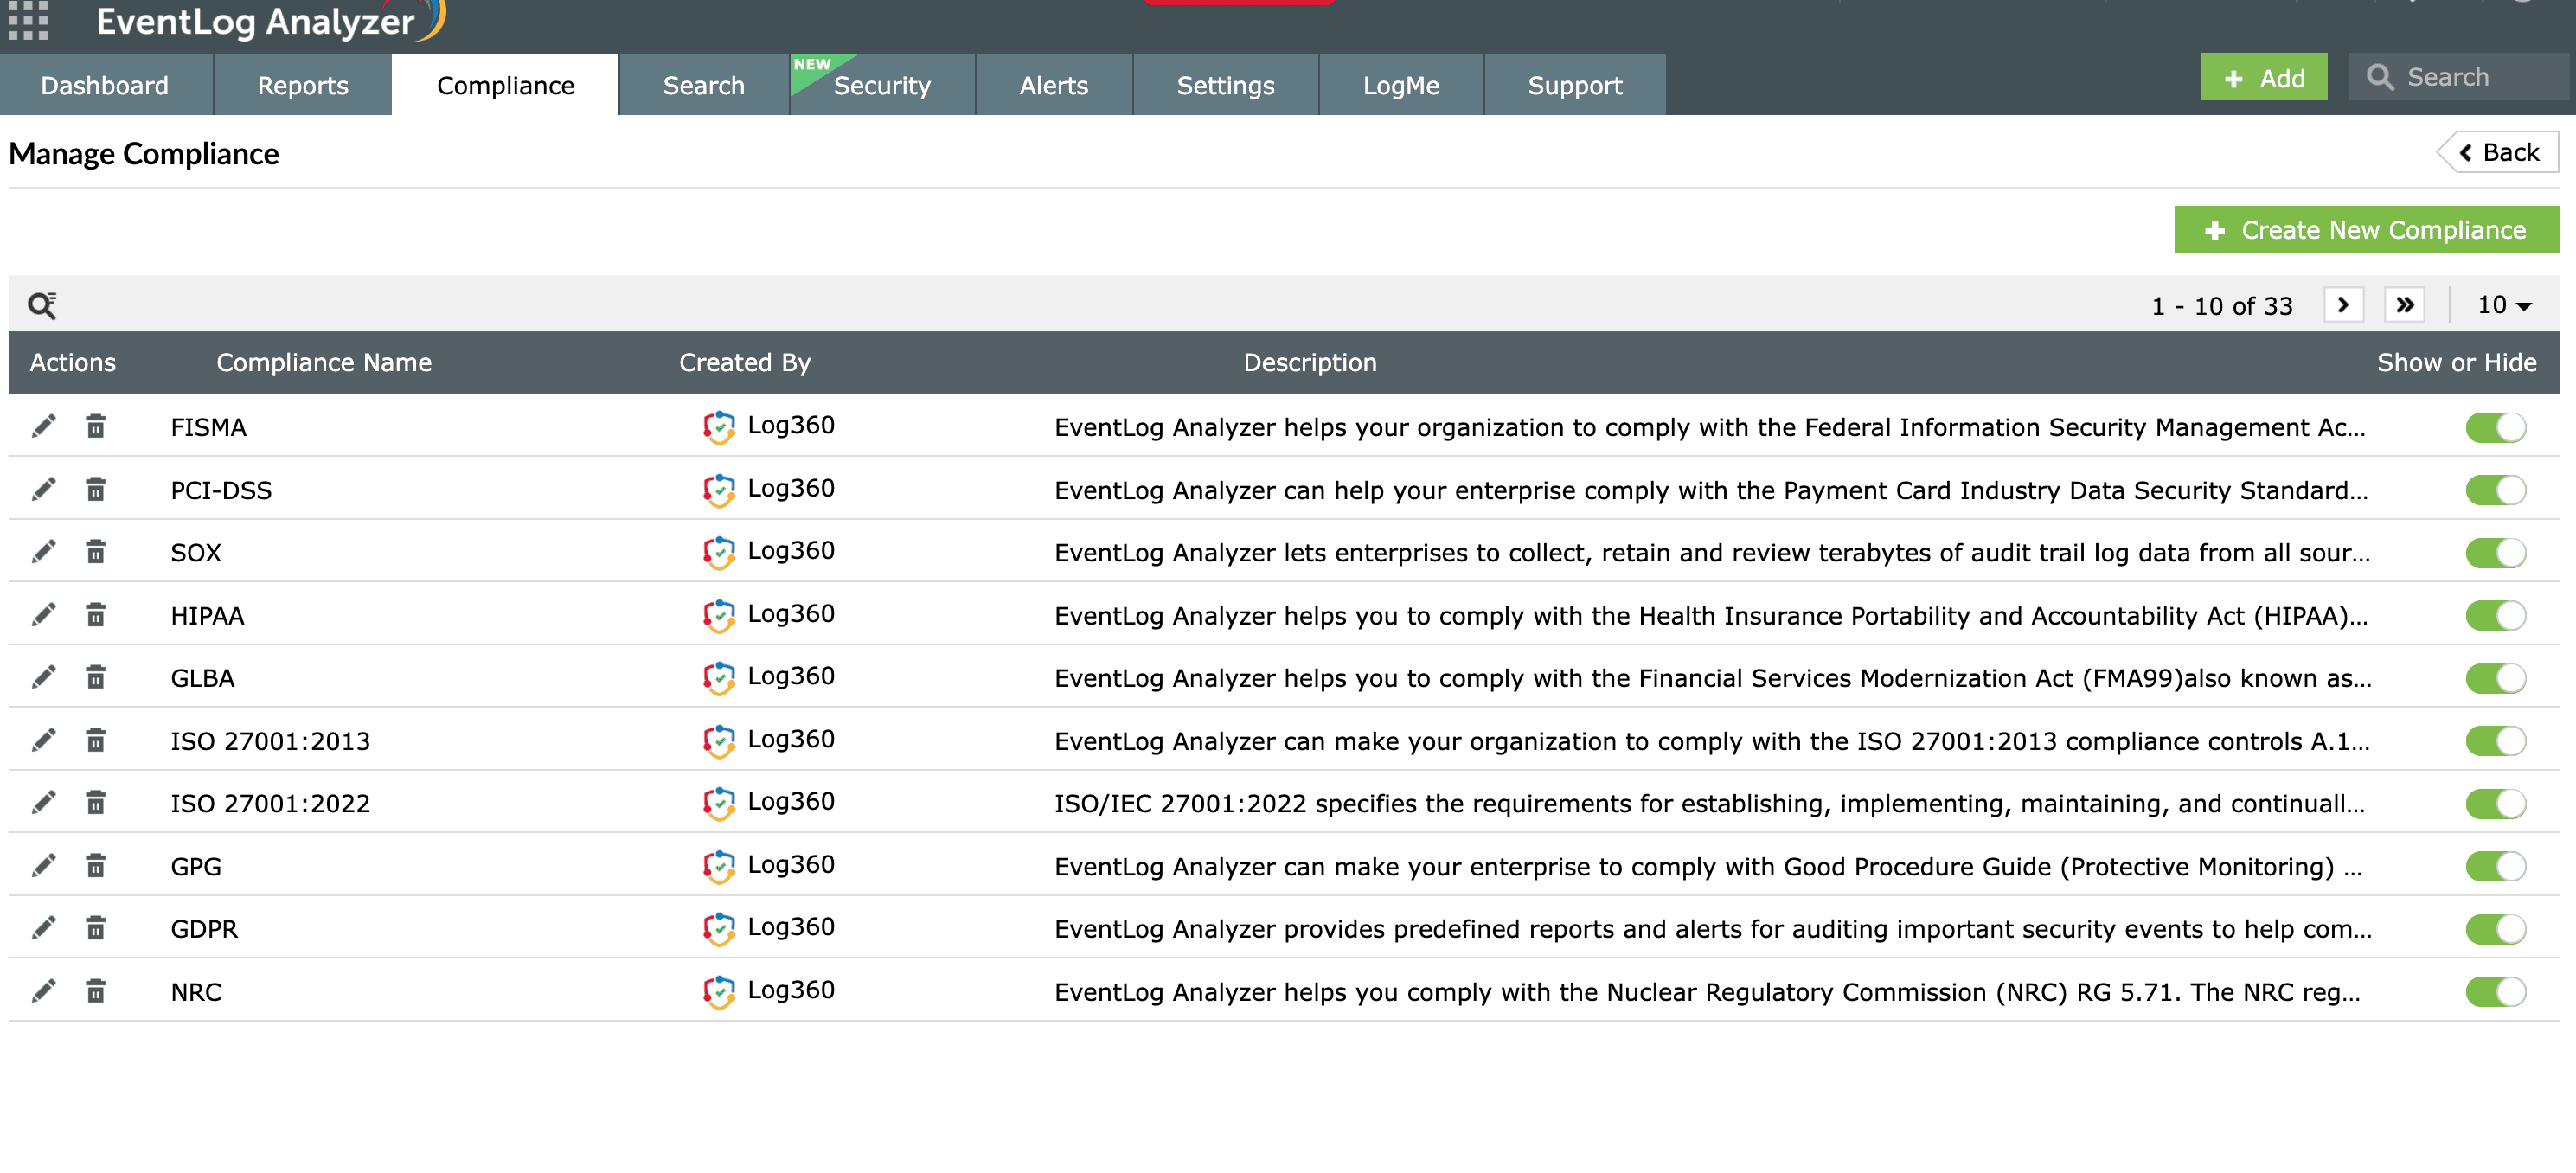2576x1173 pixels.
Task: Click the ISO 27001:2022 description text
Action: coord(1709,803)
